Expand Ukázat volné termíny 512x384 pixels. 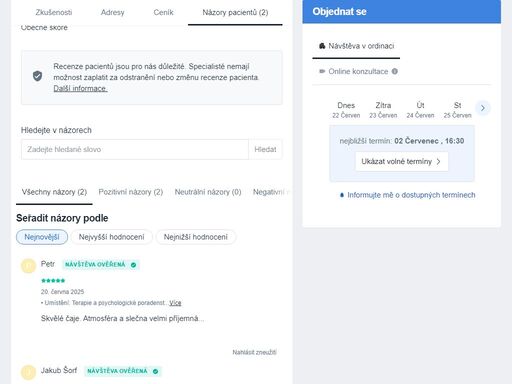401,161
